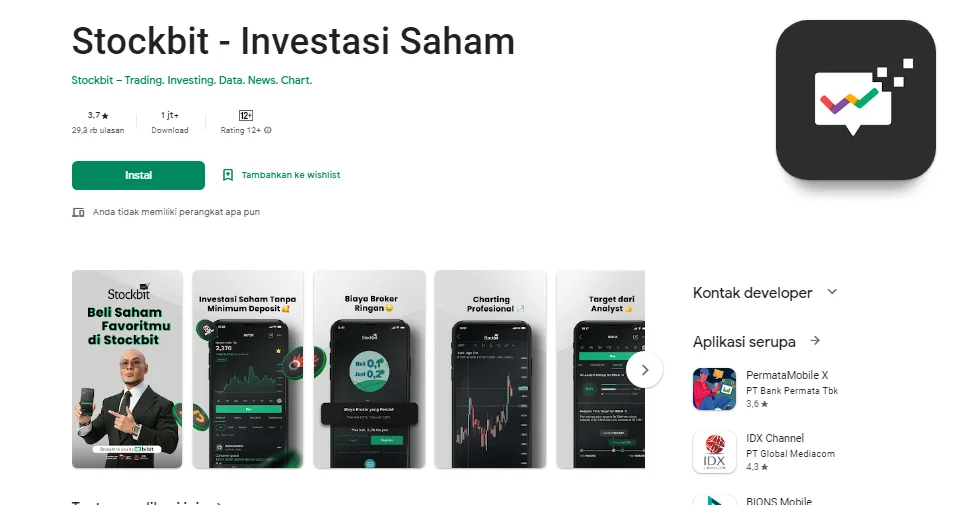Click the info icon beside Rating 12+
Image resolution: width=975 pixels, height=505 pixels.
268,131
